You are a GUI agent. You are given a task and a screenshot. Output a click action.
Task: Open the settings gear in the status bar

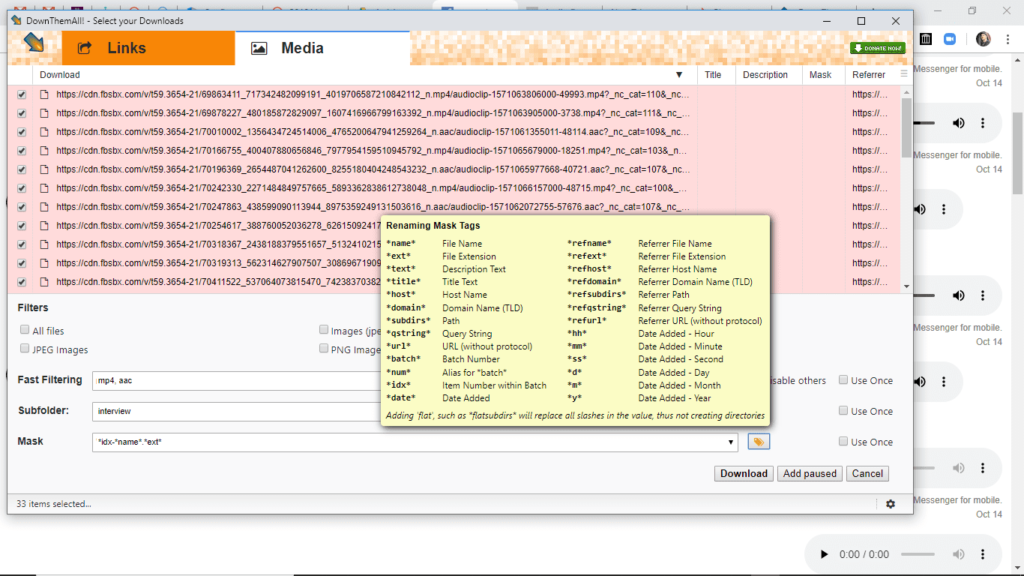tap(890, 505)
